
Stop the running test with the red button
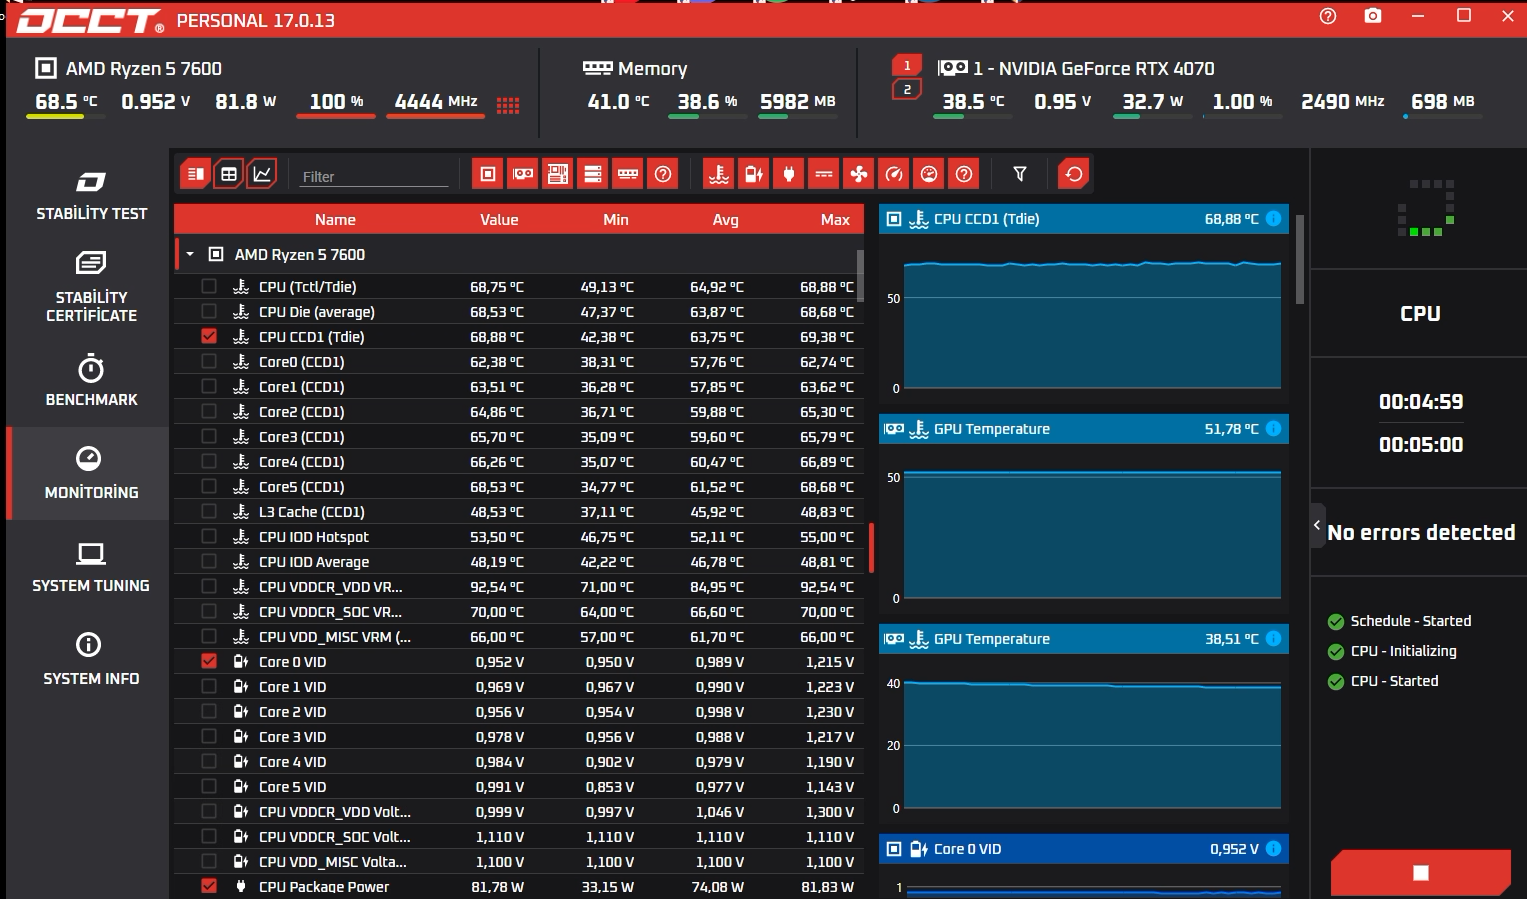(1420, 873)
